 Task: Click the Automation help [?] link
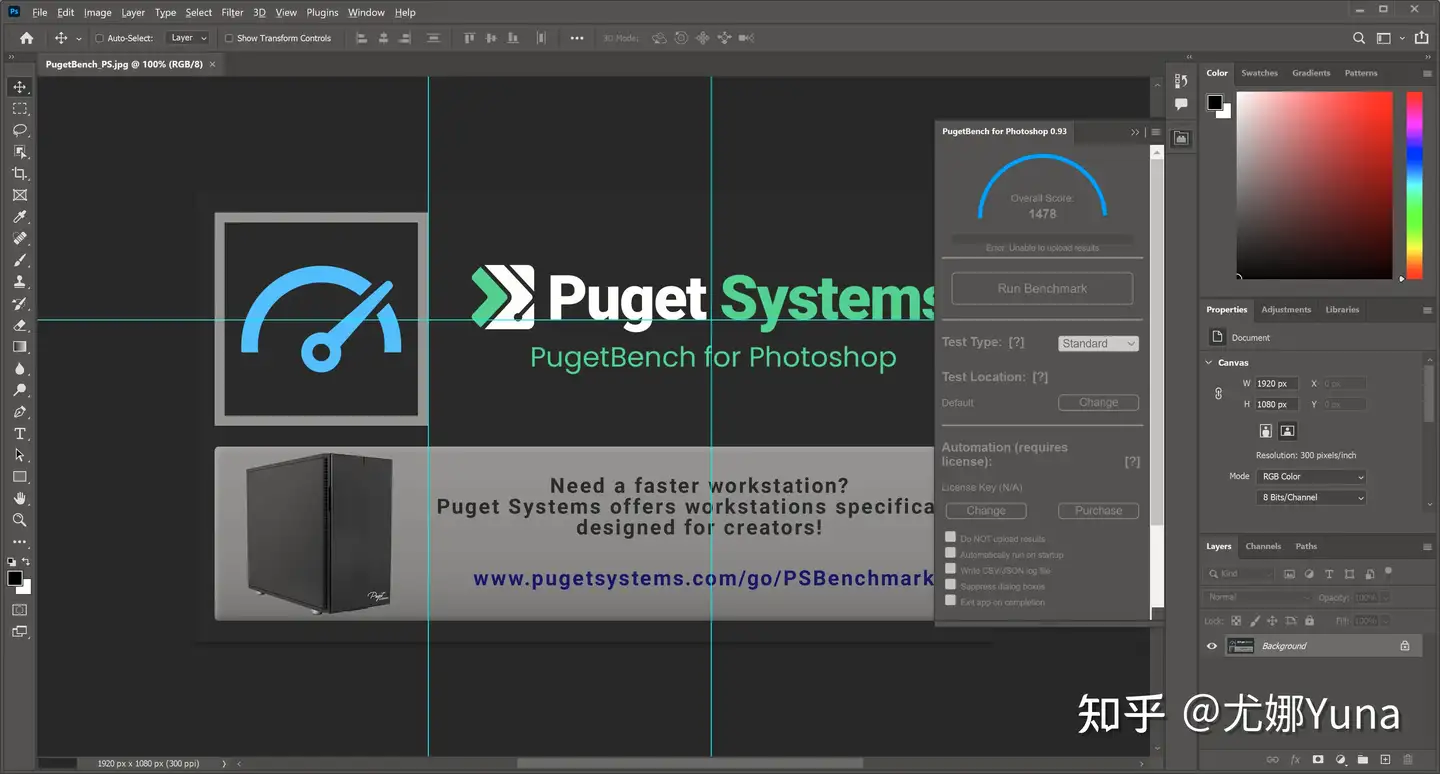[1132, 462]
